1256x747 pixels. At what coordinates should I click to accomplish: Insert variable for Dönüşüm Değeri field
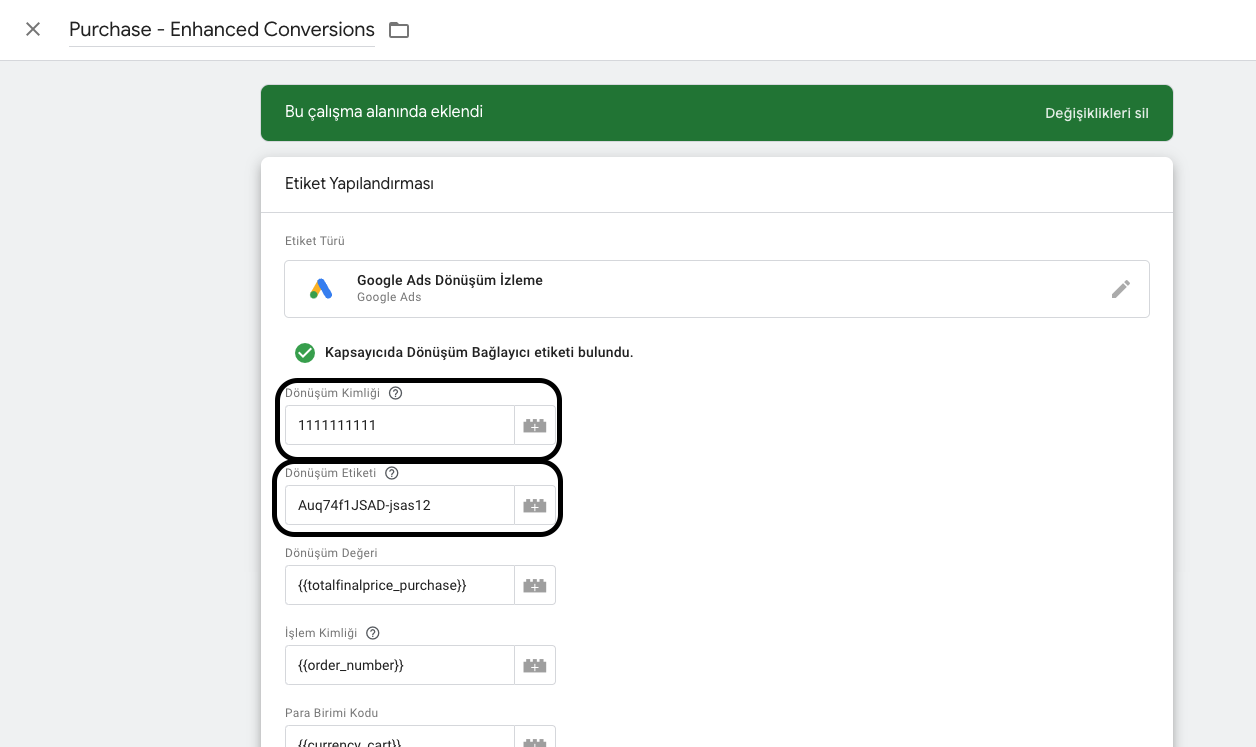[535, 585]
